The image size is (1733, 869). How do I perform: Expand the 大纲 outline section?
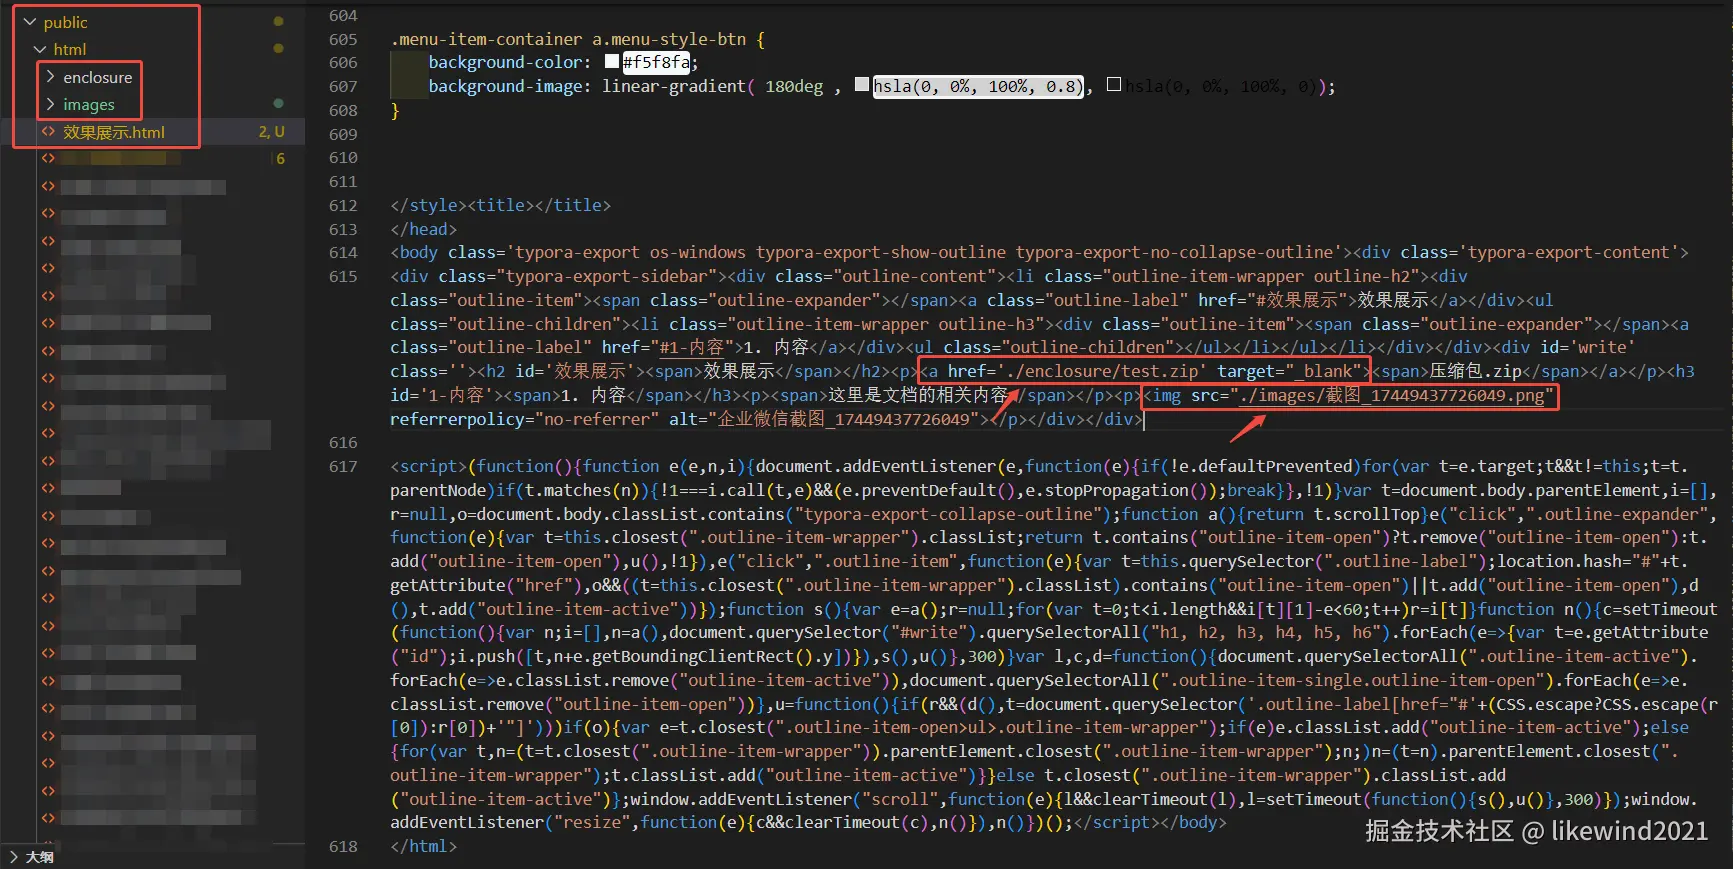[x=14, y=857]
